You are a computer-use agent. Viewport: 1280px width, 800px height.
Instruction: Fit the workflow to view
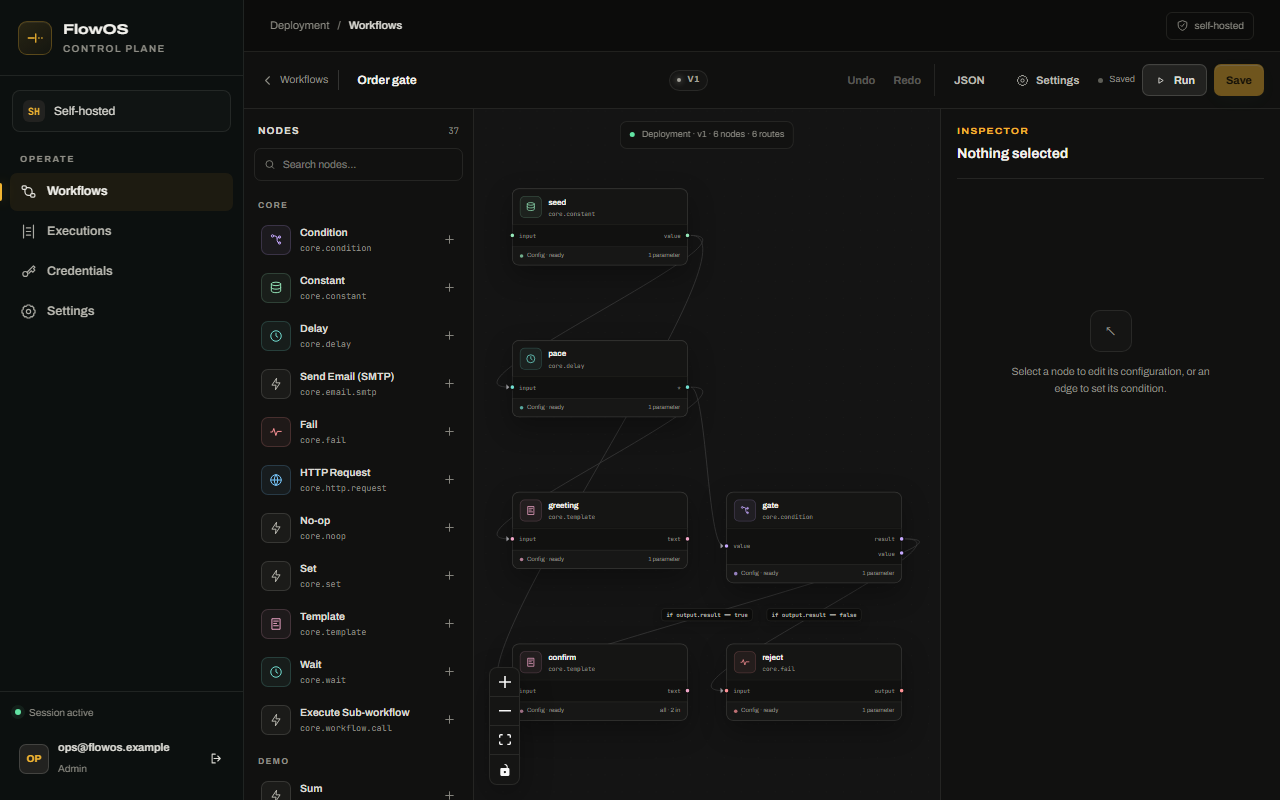pyautogui.click(x=505, y=740)
